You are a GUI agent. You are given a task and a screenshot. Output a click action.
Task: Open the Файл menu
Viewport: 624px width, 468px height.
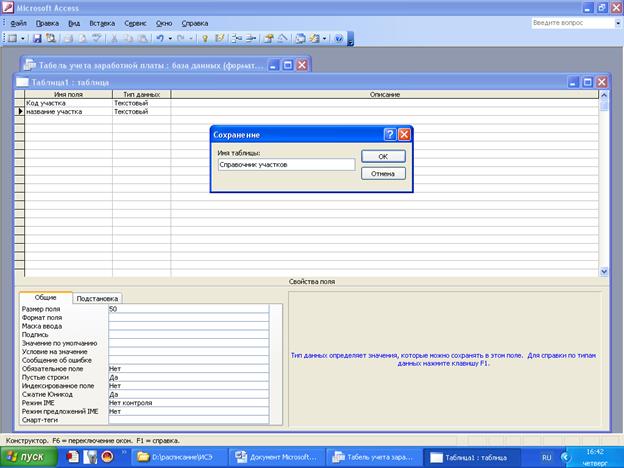coord(18,21)
